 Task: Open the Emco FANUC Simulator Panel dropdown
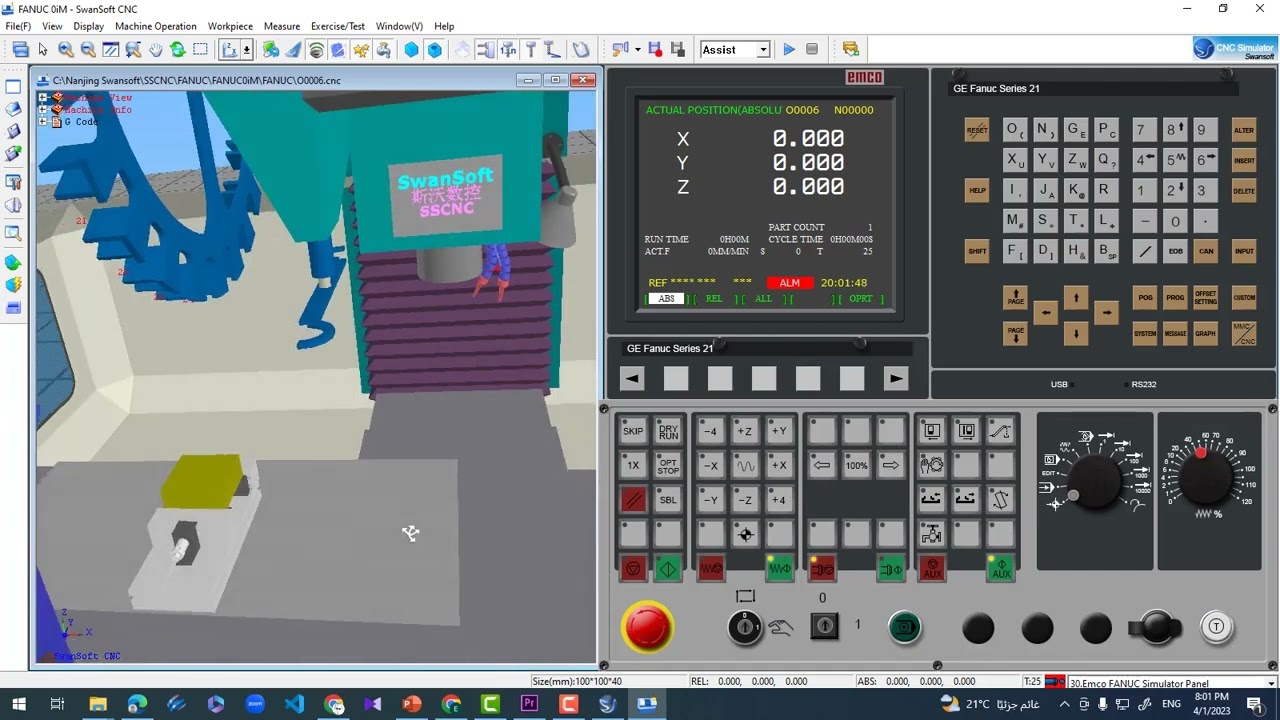coord(1271,684)
